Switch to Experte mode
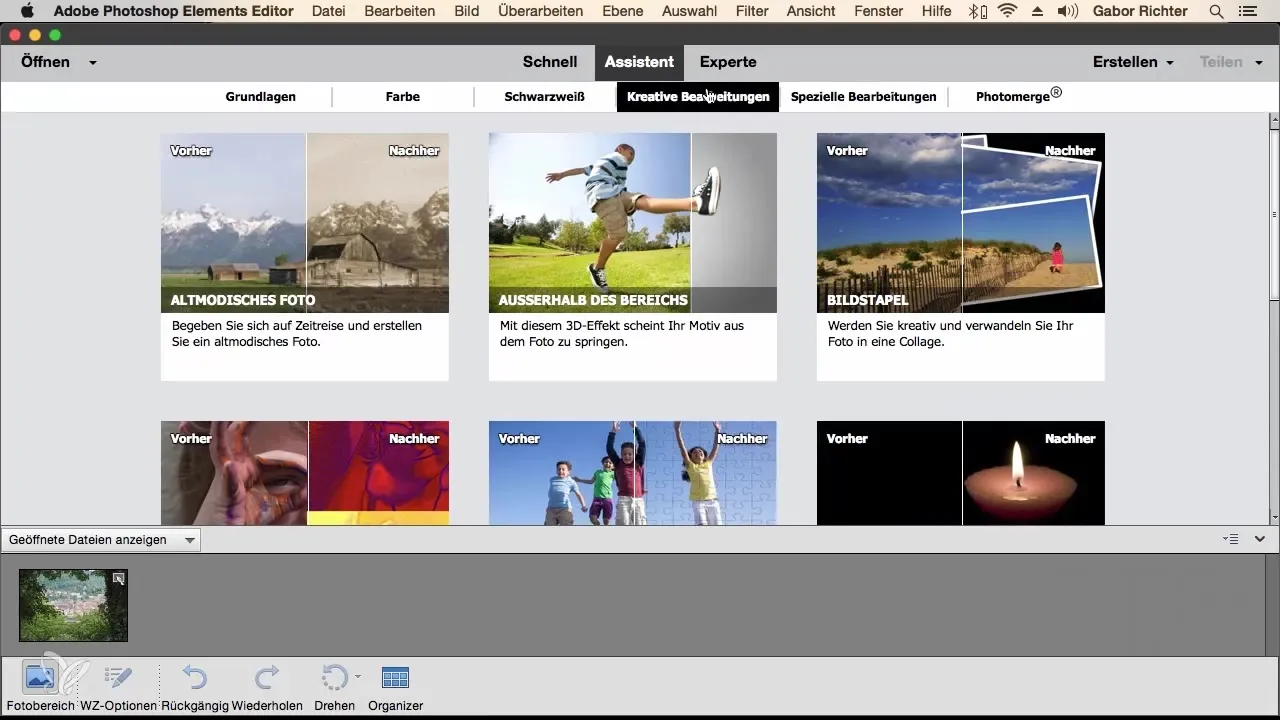The height and width of the screenshot is (720, 1280). tap(728, 62)
